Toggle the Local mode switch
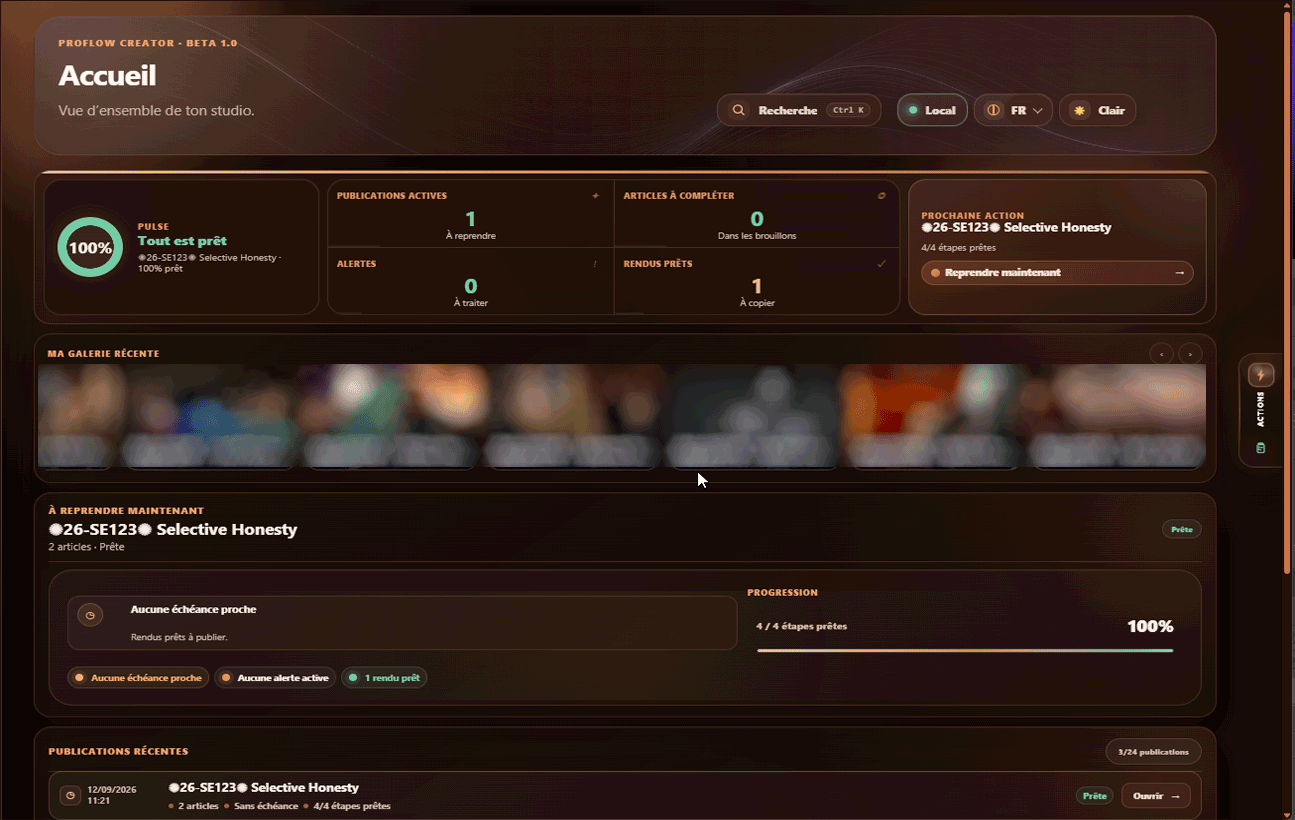Screen dimensions: 1295x820 [932, 110]
